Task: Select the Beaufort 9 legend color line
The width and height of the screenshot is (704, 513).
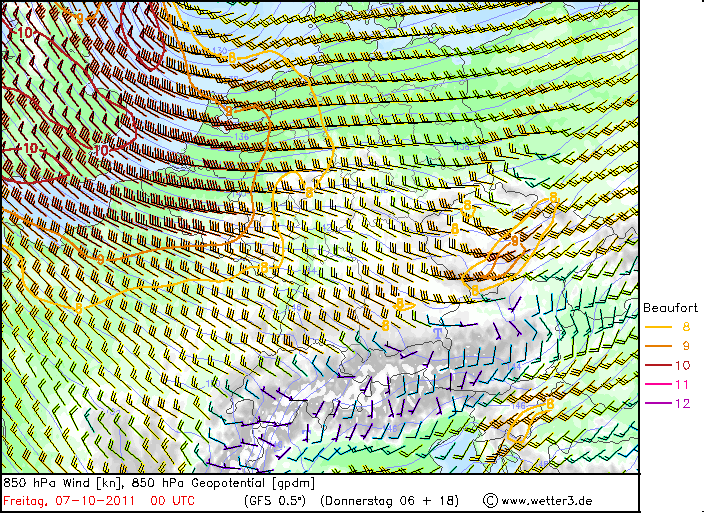Action: (x=659, y=346)
